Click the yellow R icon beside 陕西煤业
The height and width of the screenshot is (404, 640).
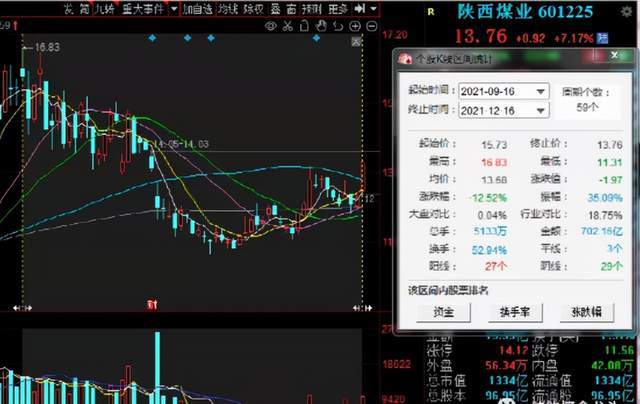[431, 12]
